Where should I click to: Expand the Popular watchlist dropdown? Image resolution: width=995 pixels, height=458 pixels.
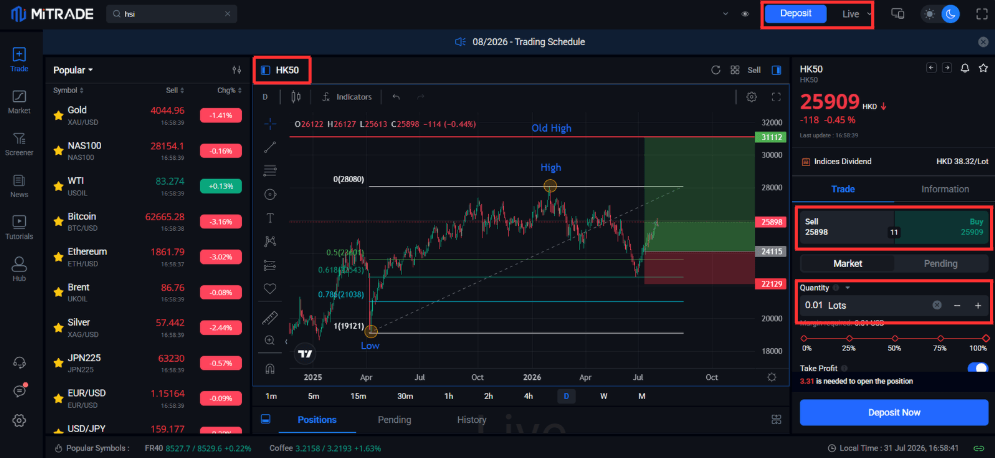[73, 70]
